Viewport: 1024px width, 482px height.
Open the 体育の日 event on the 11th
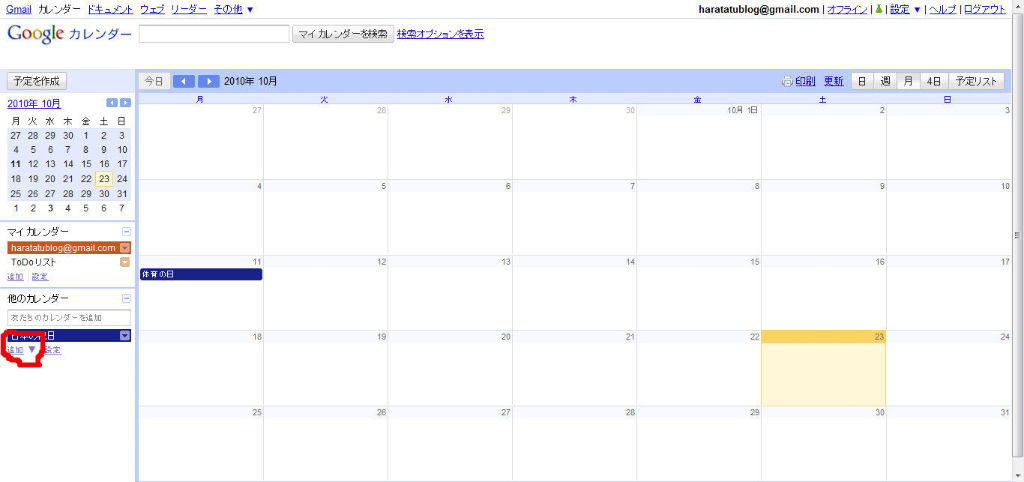201,274
